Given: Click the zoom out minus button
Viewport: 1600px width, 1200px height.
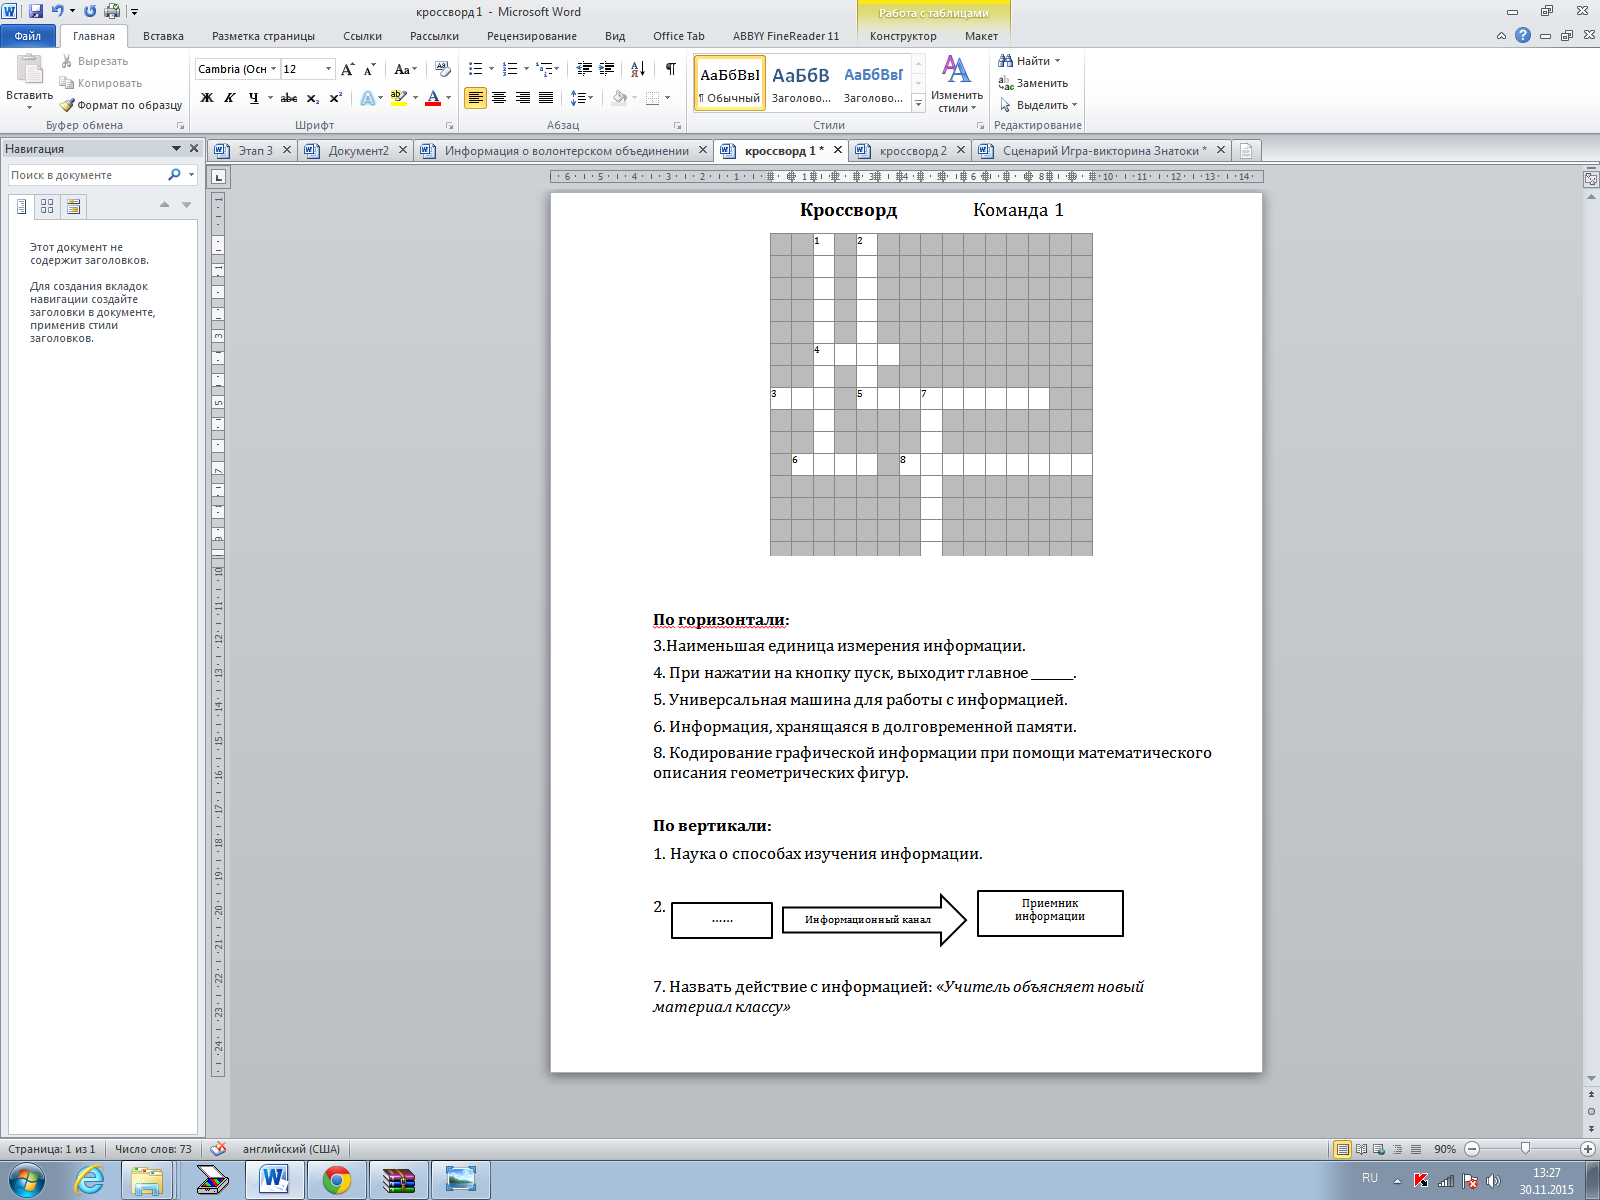Looking at the screenshot, I should coord(1472,1149).
